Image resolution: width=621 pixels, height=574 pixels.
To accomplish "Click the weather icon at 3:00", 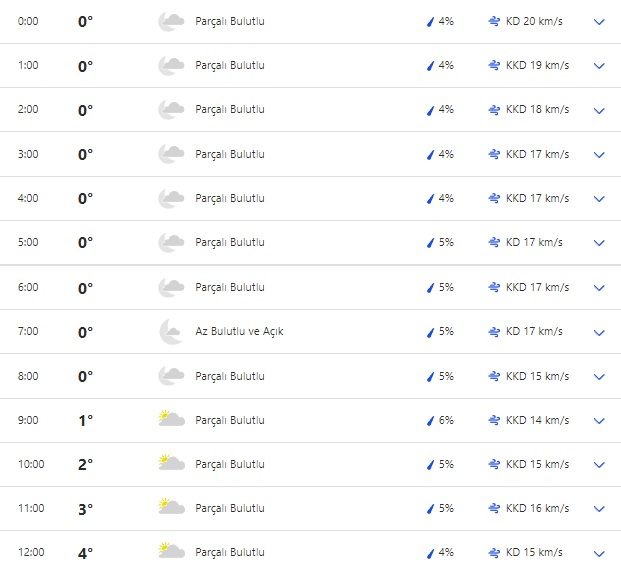I will [x=171, y=154].
